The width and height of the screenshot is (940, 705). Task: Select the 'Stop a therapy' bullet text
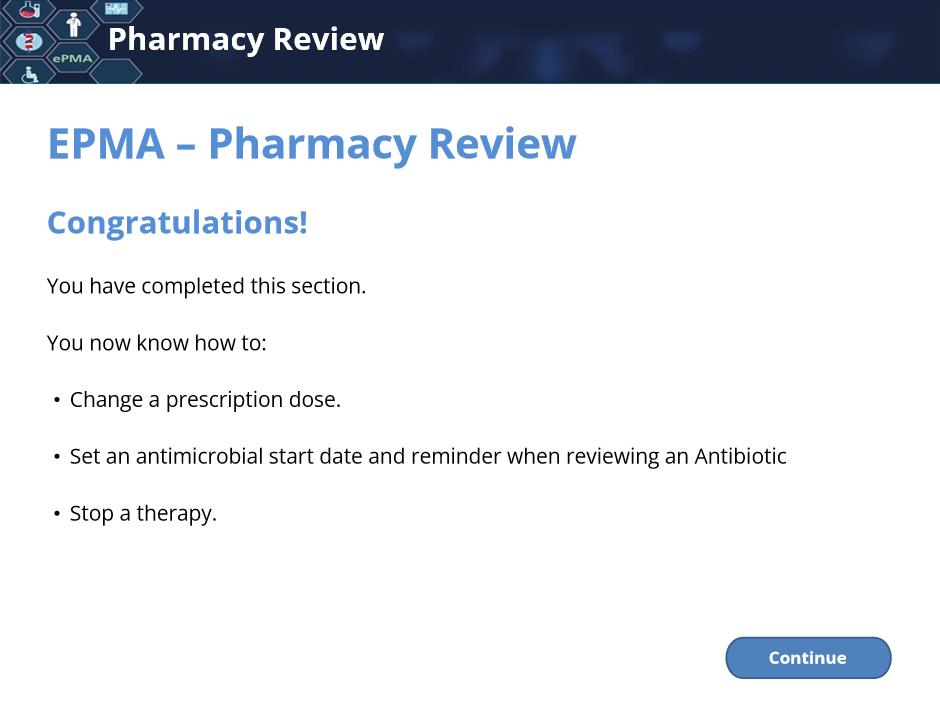tap(143, 514)
